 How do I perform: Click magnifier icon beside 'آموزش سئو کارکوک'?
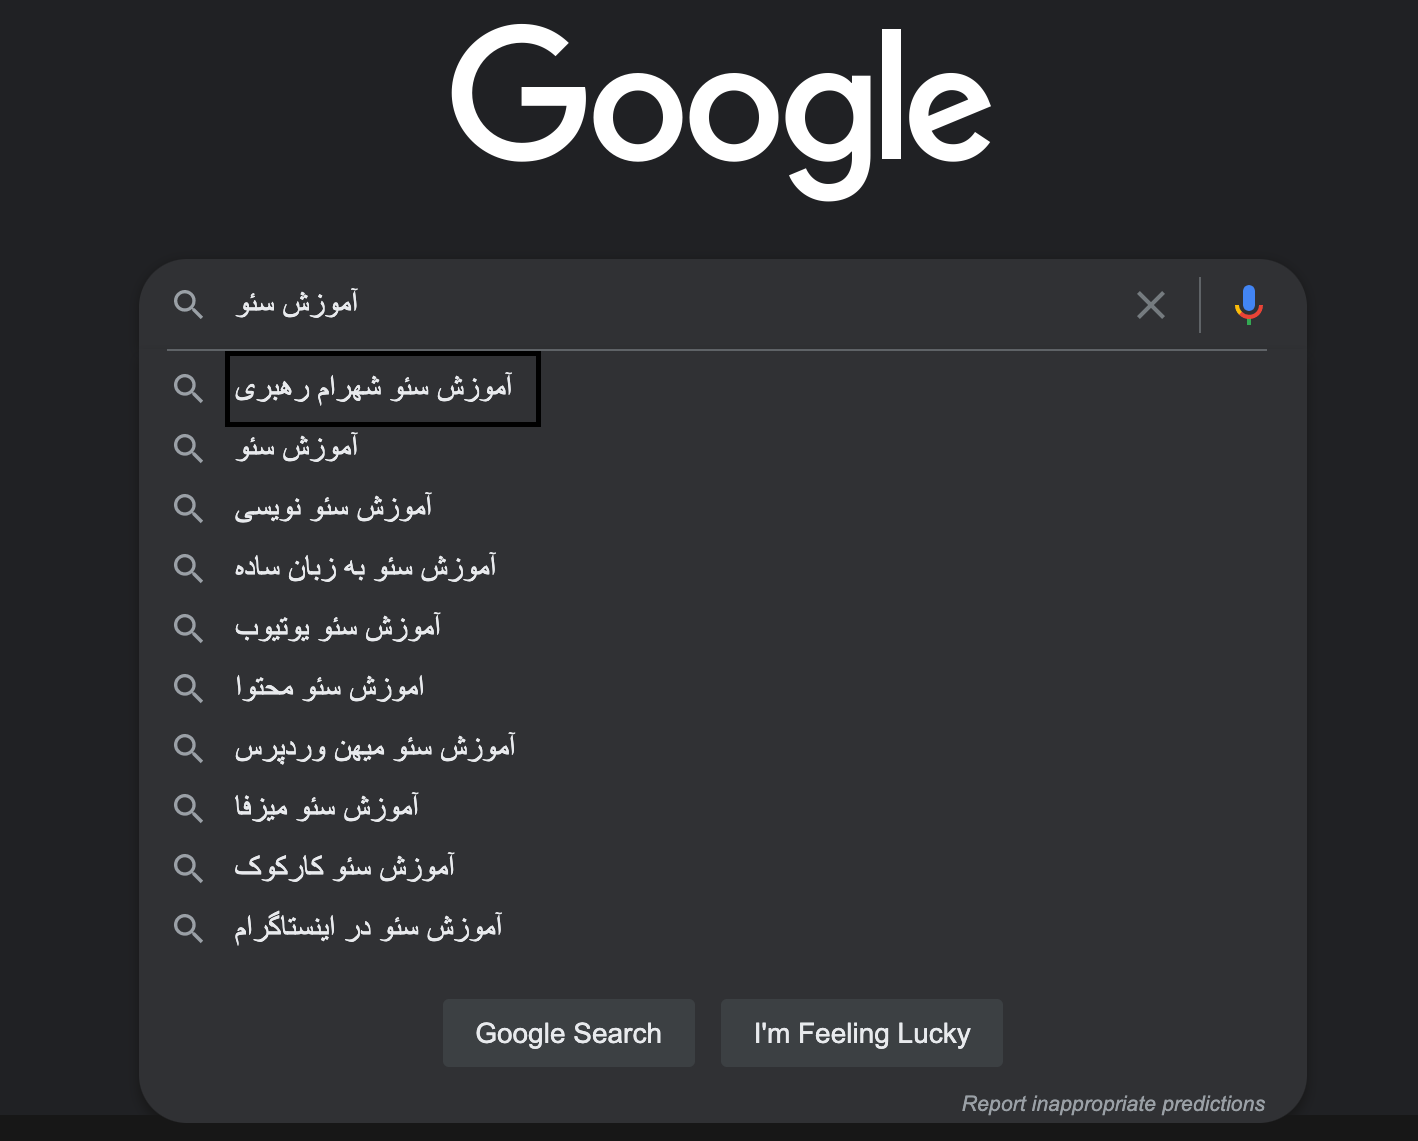(x=188, y=868)
